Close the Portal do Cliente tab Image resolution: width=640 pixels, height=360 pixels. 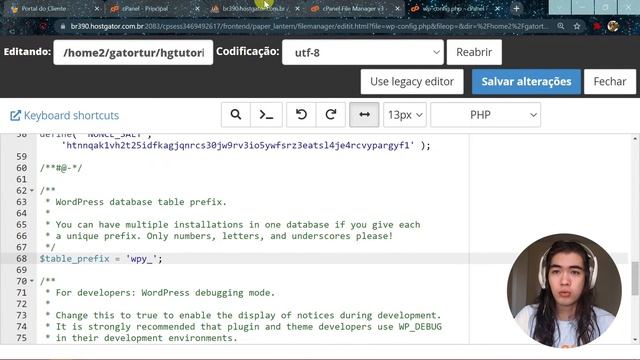tap(97, 9)
